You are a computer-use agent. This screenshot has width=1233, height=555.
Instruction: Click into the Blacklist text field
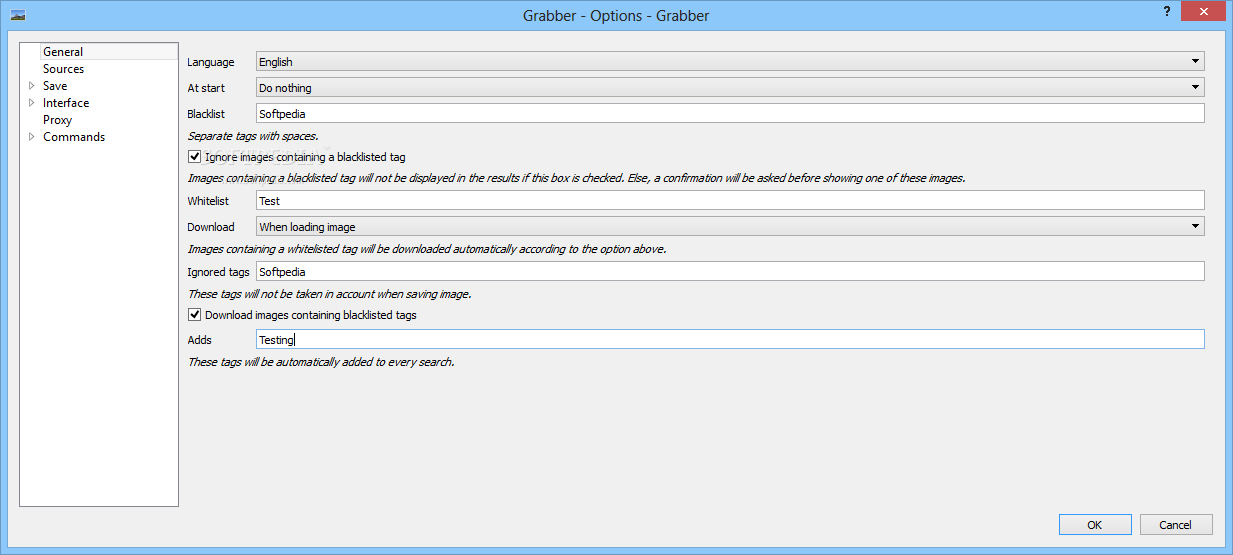[x=730, y=114]
